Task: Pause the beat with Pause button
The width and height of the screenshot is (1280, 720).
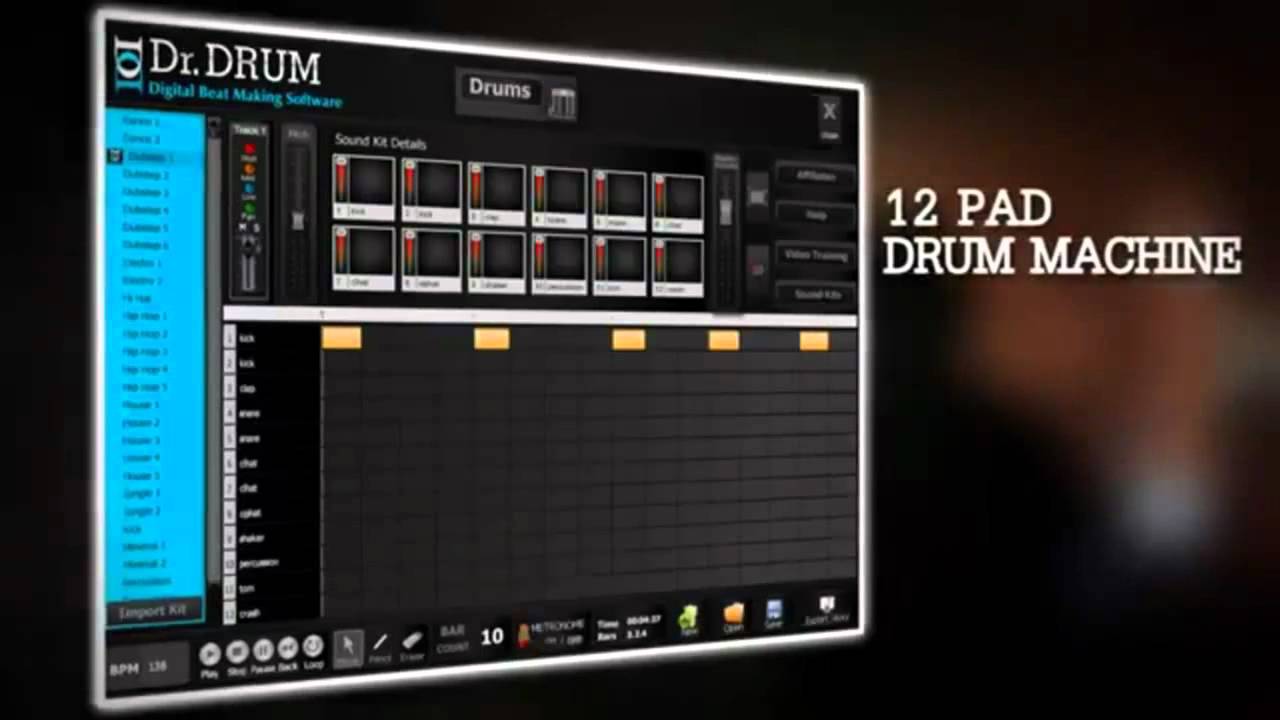Action: click(x=263, y=650)
